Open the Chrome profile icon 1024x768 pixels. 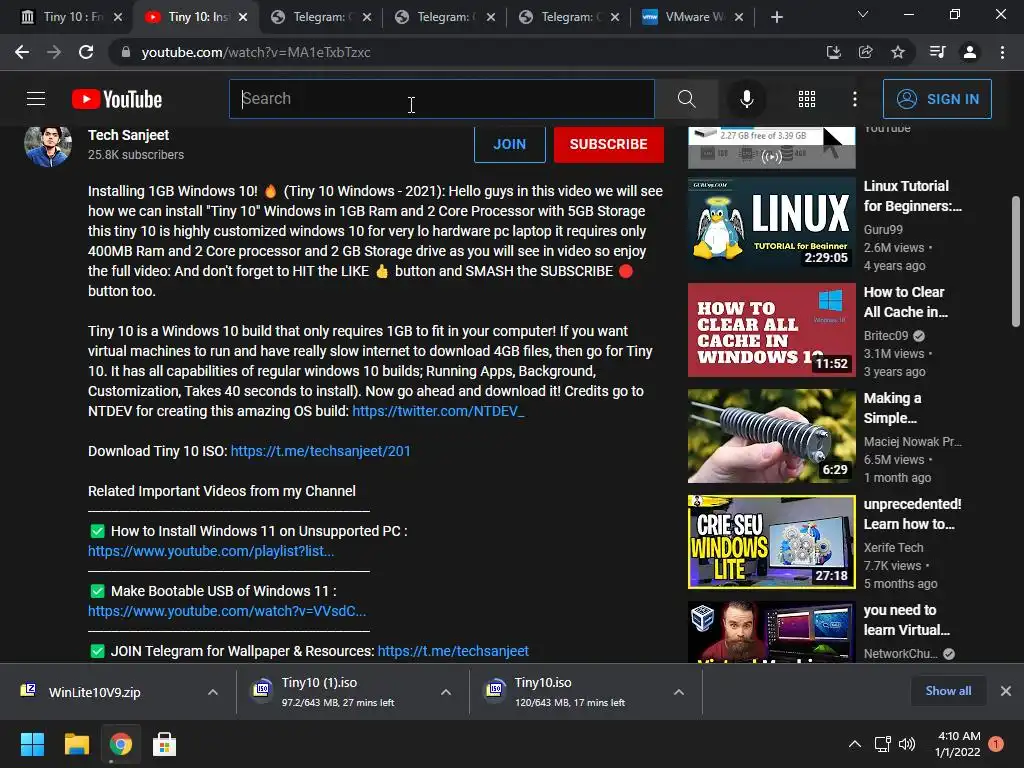(x=970, y=52)
